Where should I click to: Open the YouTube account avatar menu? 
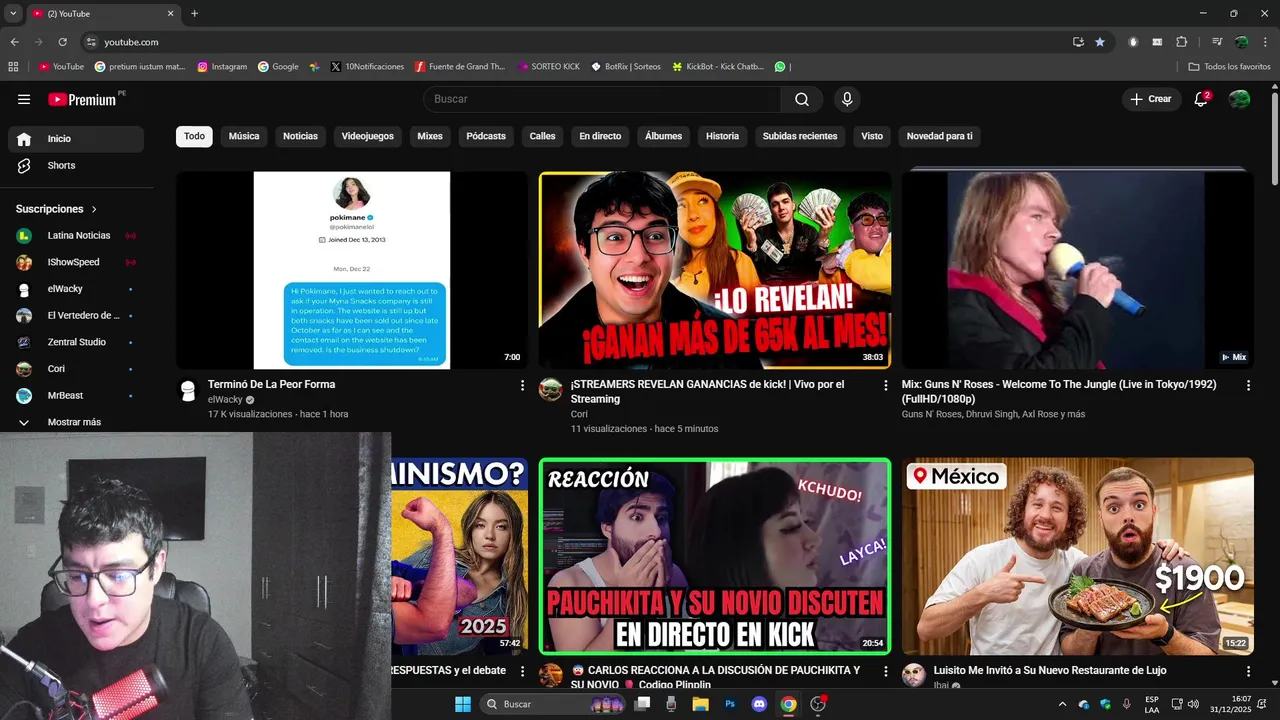tap(1239, 99)
